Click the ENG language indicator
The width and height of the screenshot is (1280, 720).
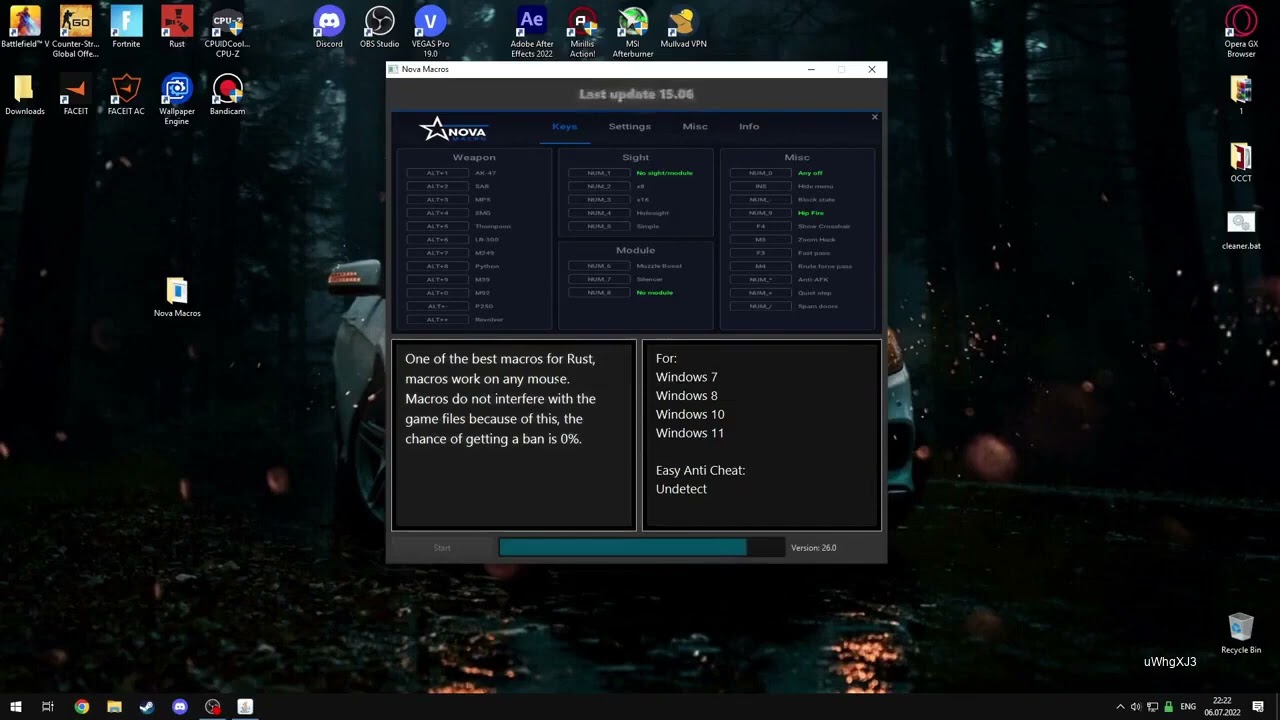coord(1188,707)
